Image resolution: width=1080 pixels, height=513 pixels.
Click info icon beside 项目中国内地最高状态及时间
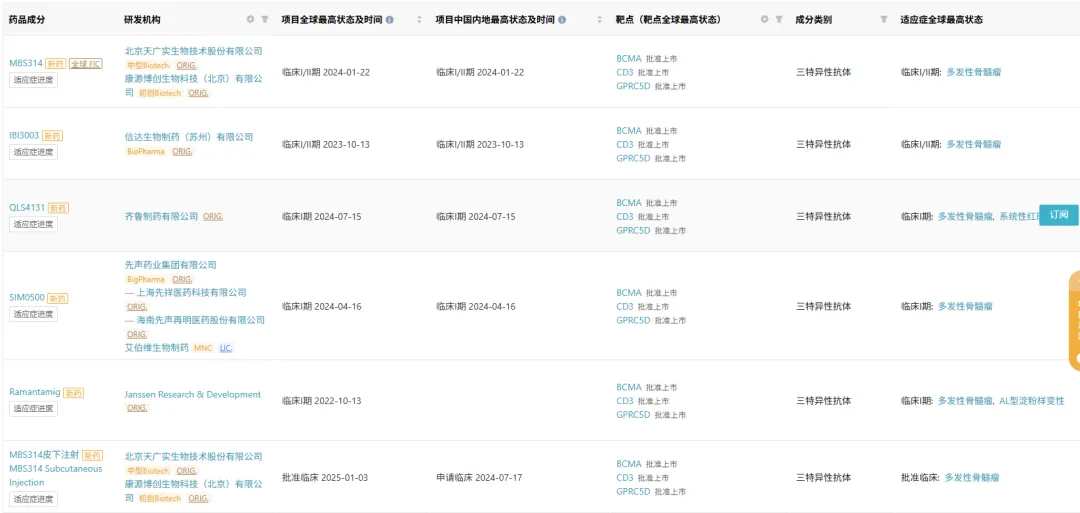click(562, 19)
